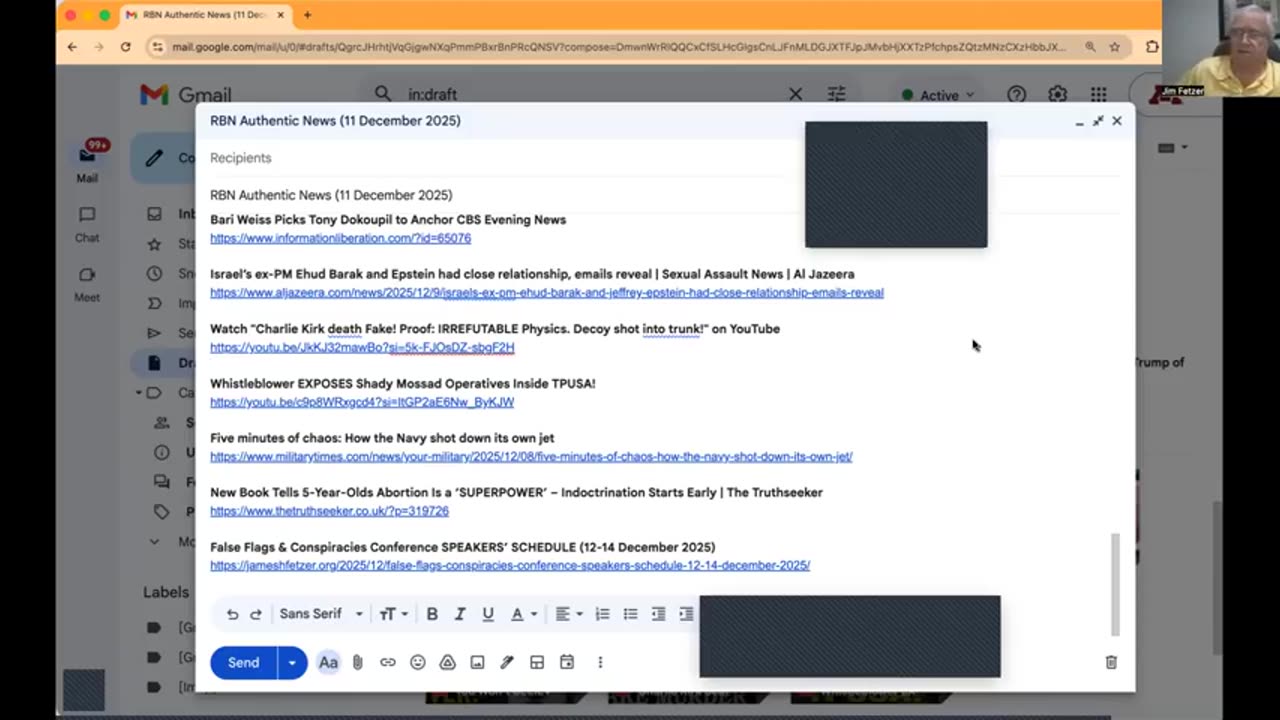Open the Active status dropdown
1280x720 pixels.
(x=938, y=95)
